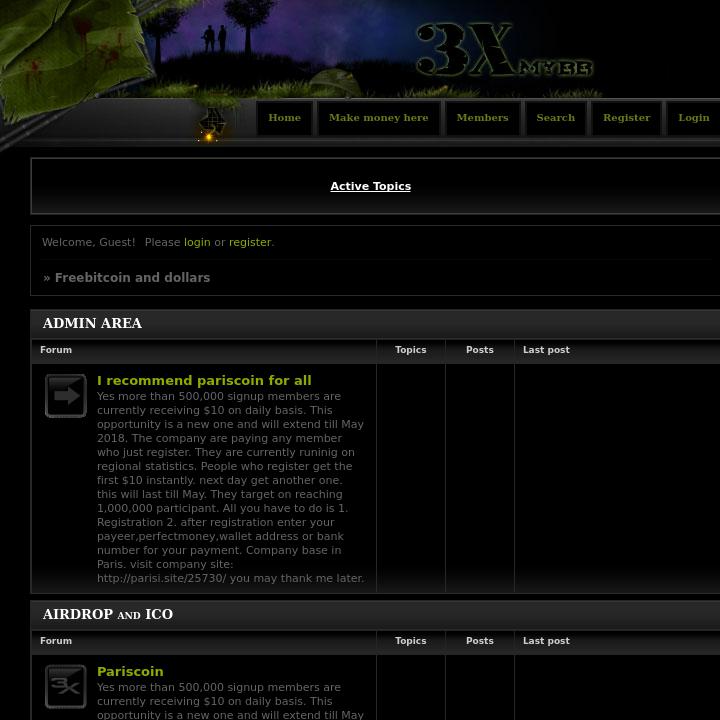This screenshot has width=720, height=720.
Task: Click the 3X MyBB logo in header
Action: (x=504, y=53)
